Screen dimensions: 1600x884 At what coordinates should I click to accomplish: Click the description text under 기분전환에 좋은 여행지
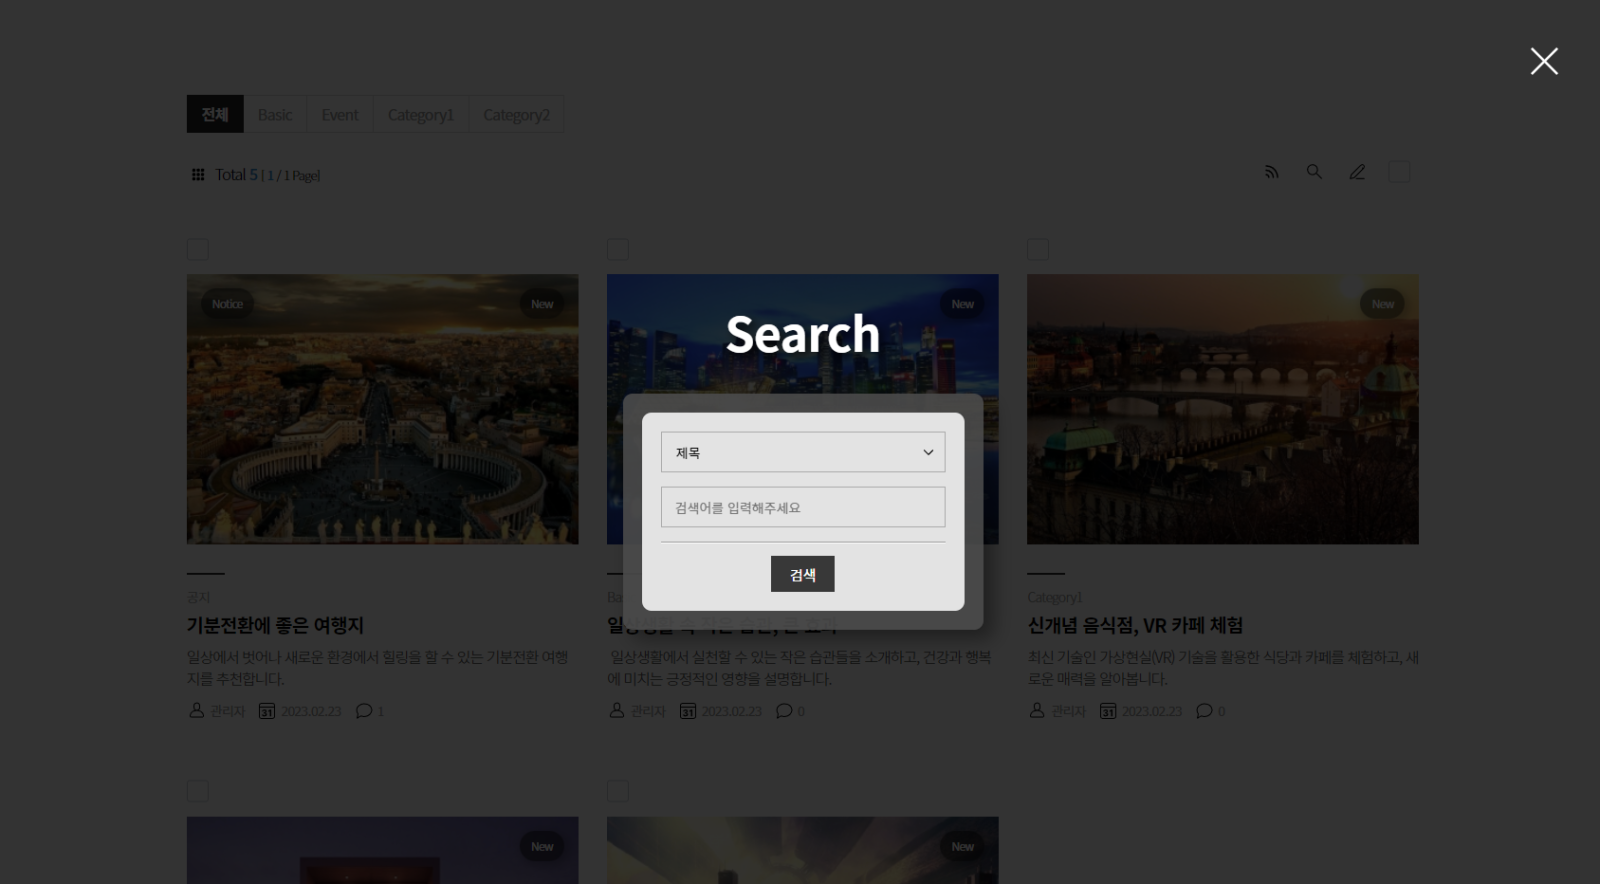[378, 668]
